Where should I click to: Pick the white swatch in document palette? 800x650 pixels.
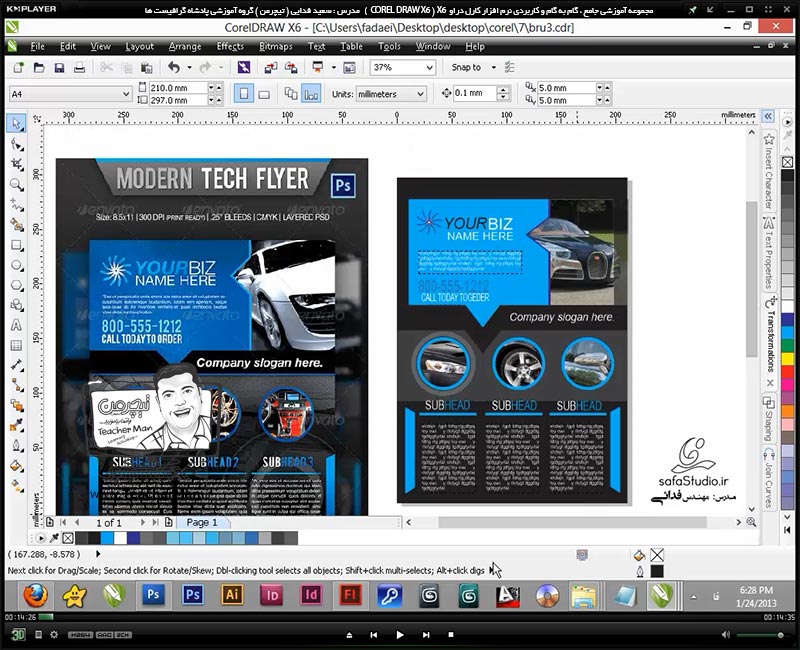tap(120, 538)
